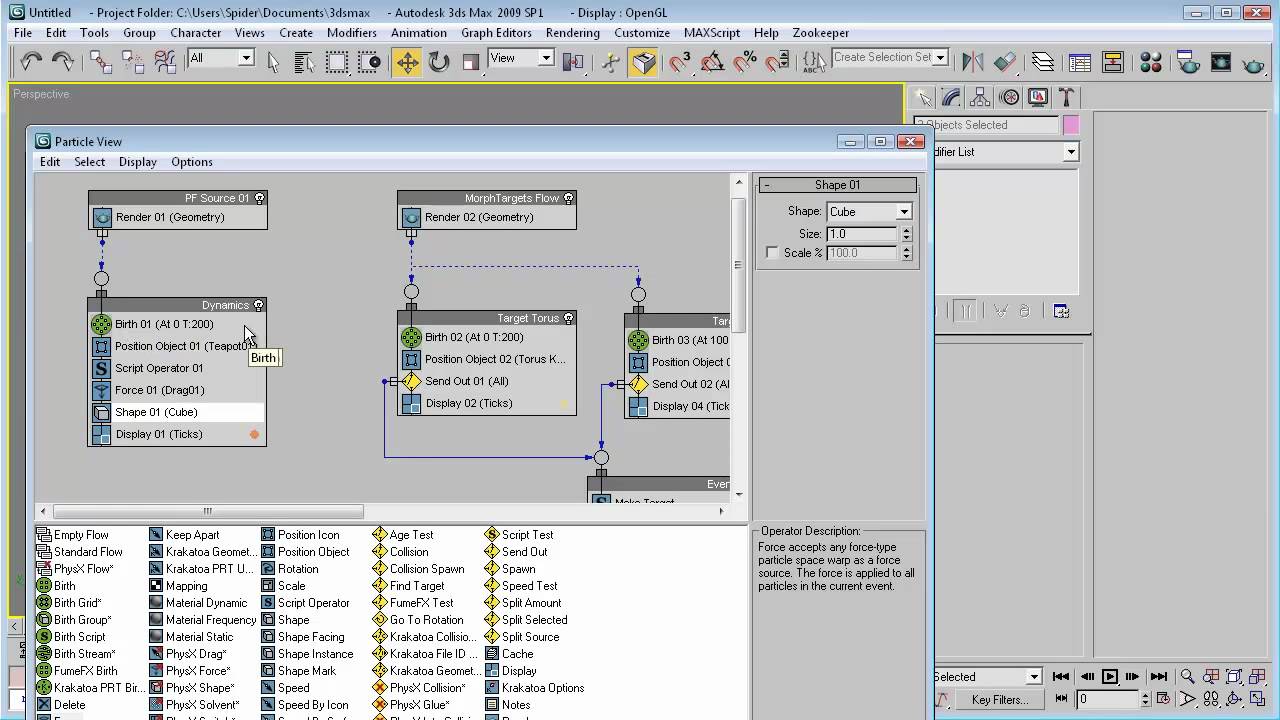Toggle MorphTargets Flow lightbulb
Viewport: 1280px width, 720px height.
click(568, 198)
